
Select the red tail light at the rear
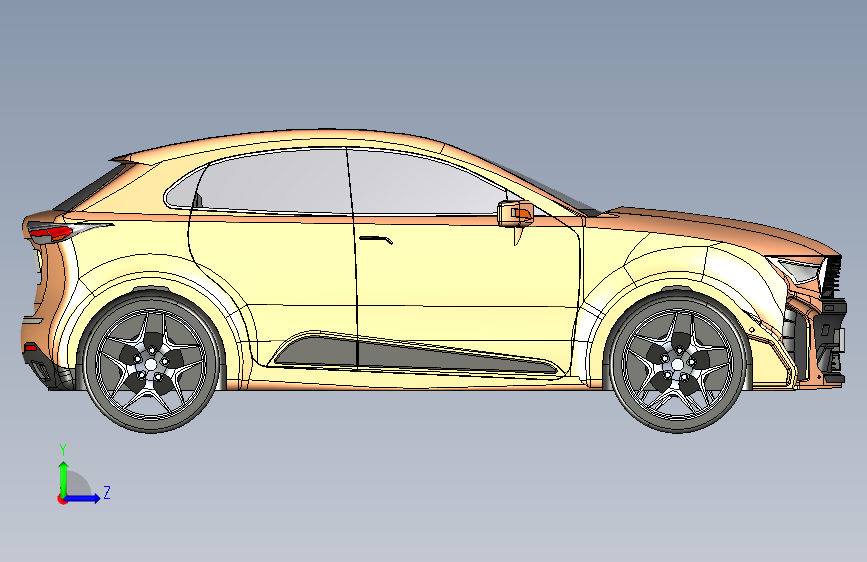point(51,233)
